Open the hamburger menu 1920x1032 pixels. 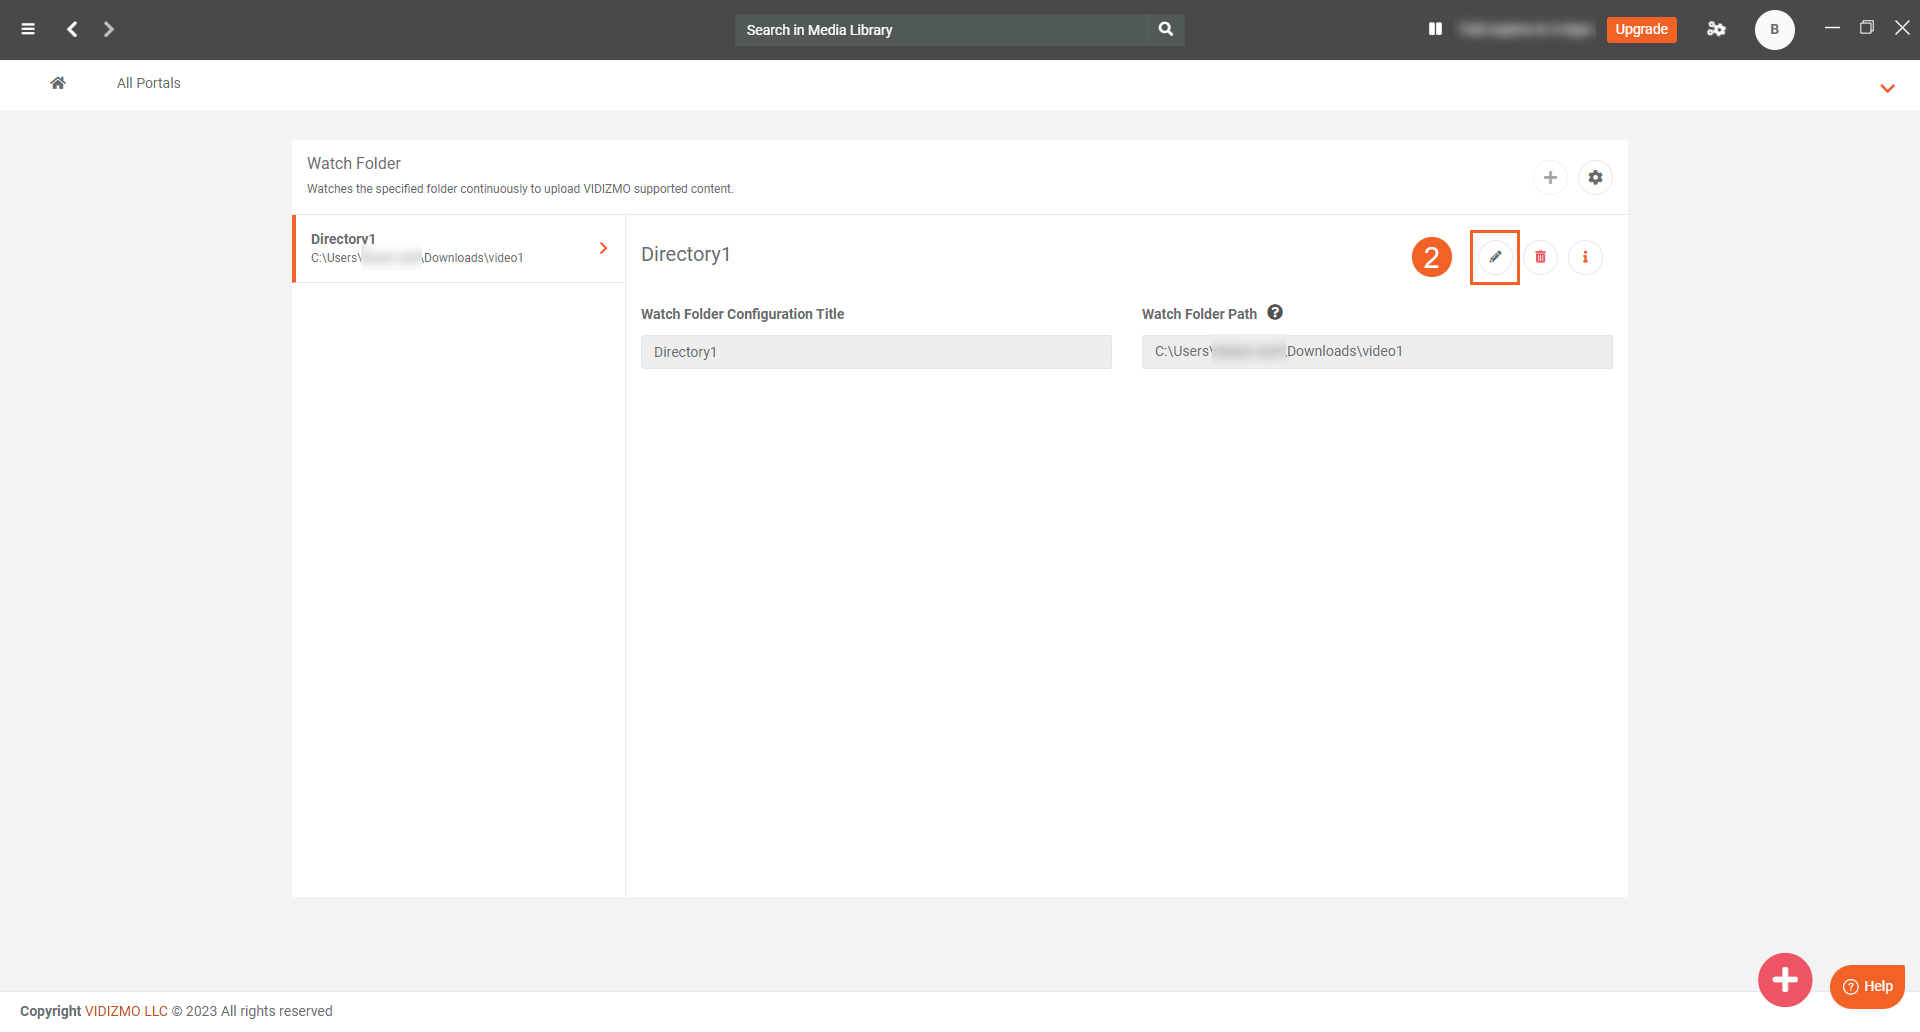point(28,29)
